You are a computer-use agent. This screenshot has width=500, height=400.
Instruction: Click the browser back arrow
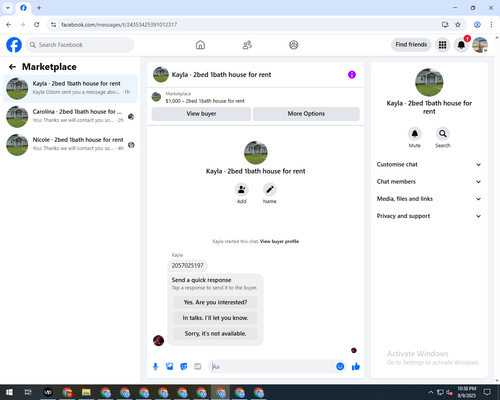tap(9, 25)
